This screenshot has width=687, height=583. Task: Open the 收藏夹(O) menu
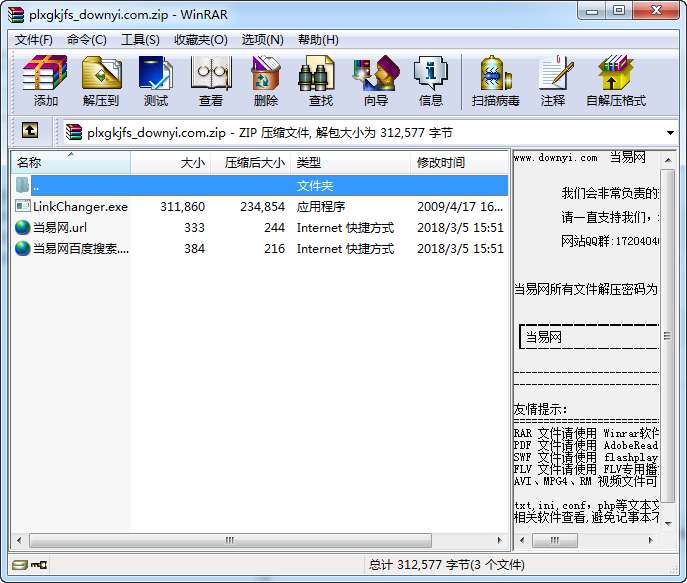point(201,40)
